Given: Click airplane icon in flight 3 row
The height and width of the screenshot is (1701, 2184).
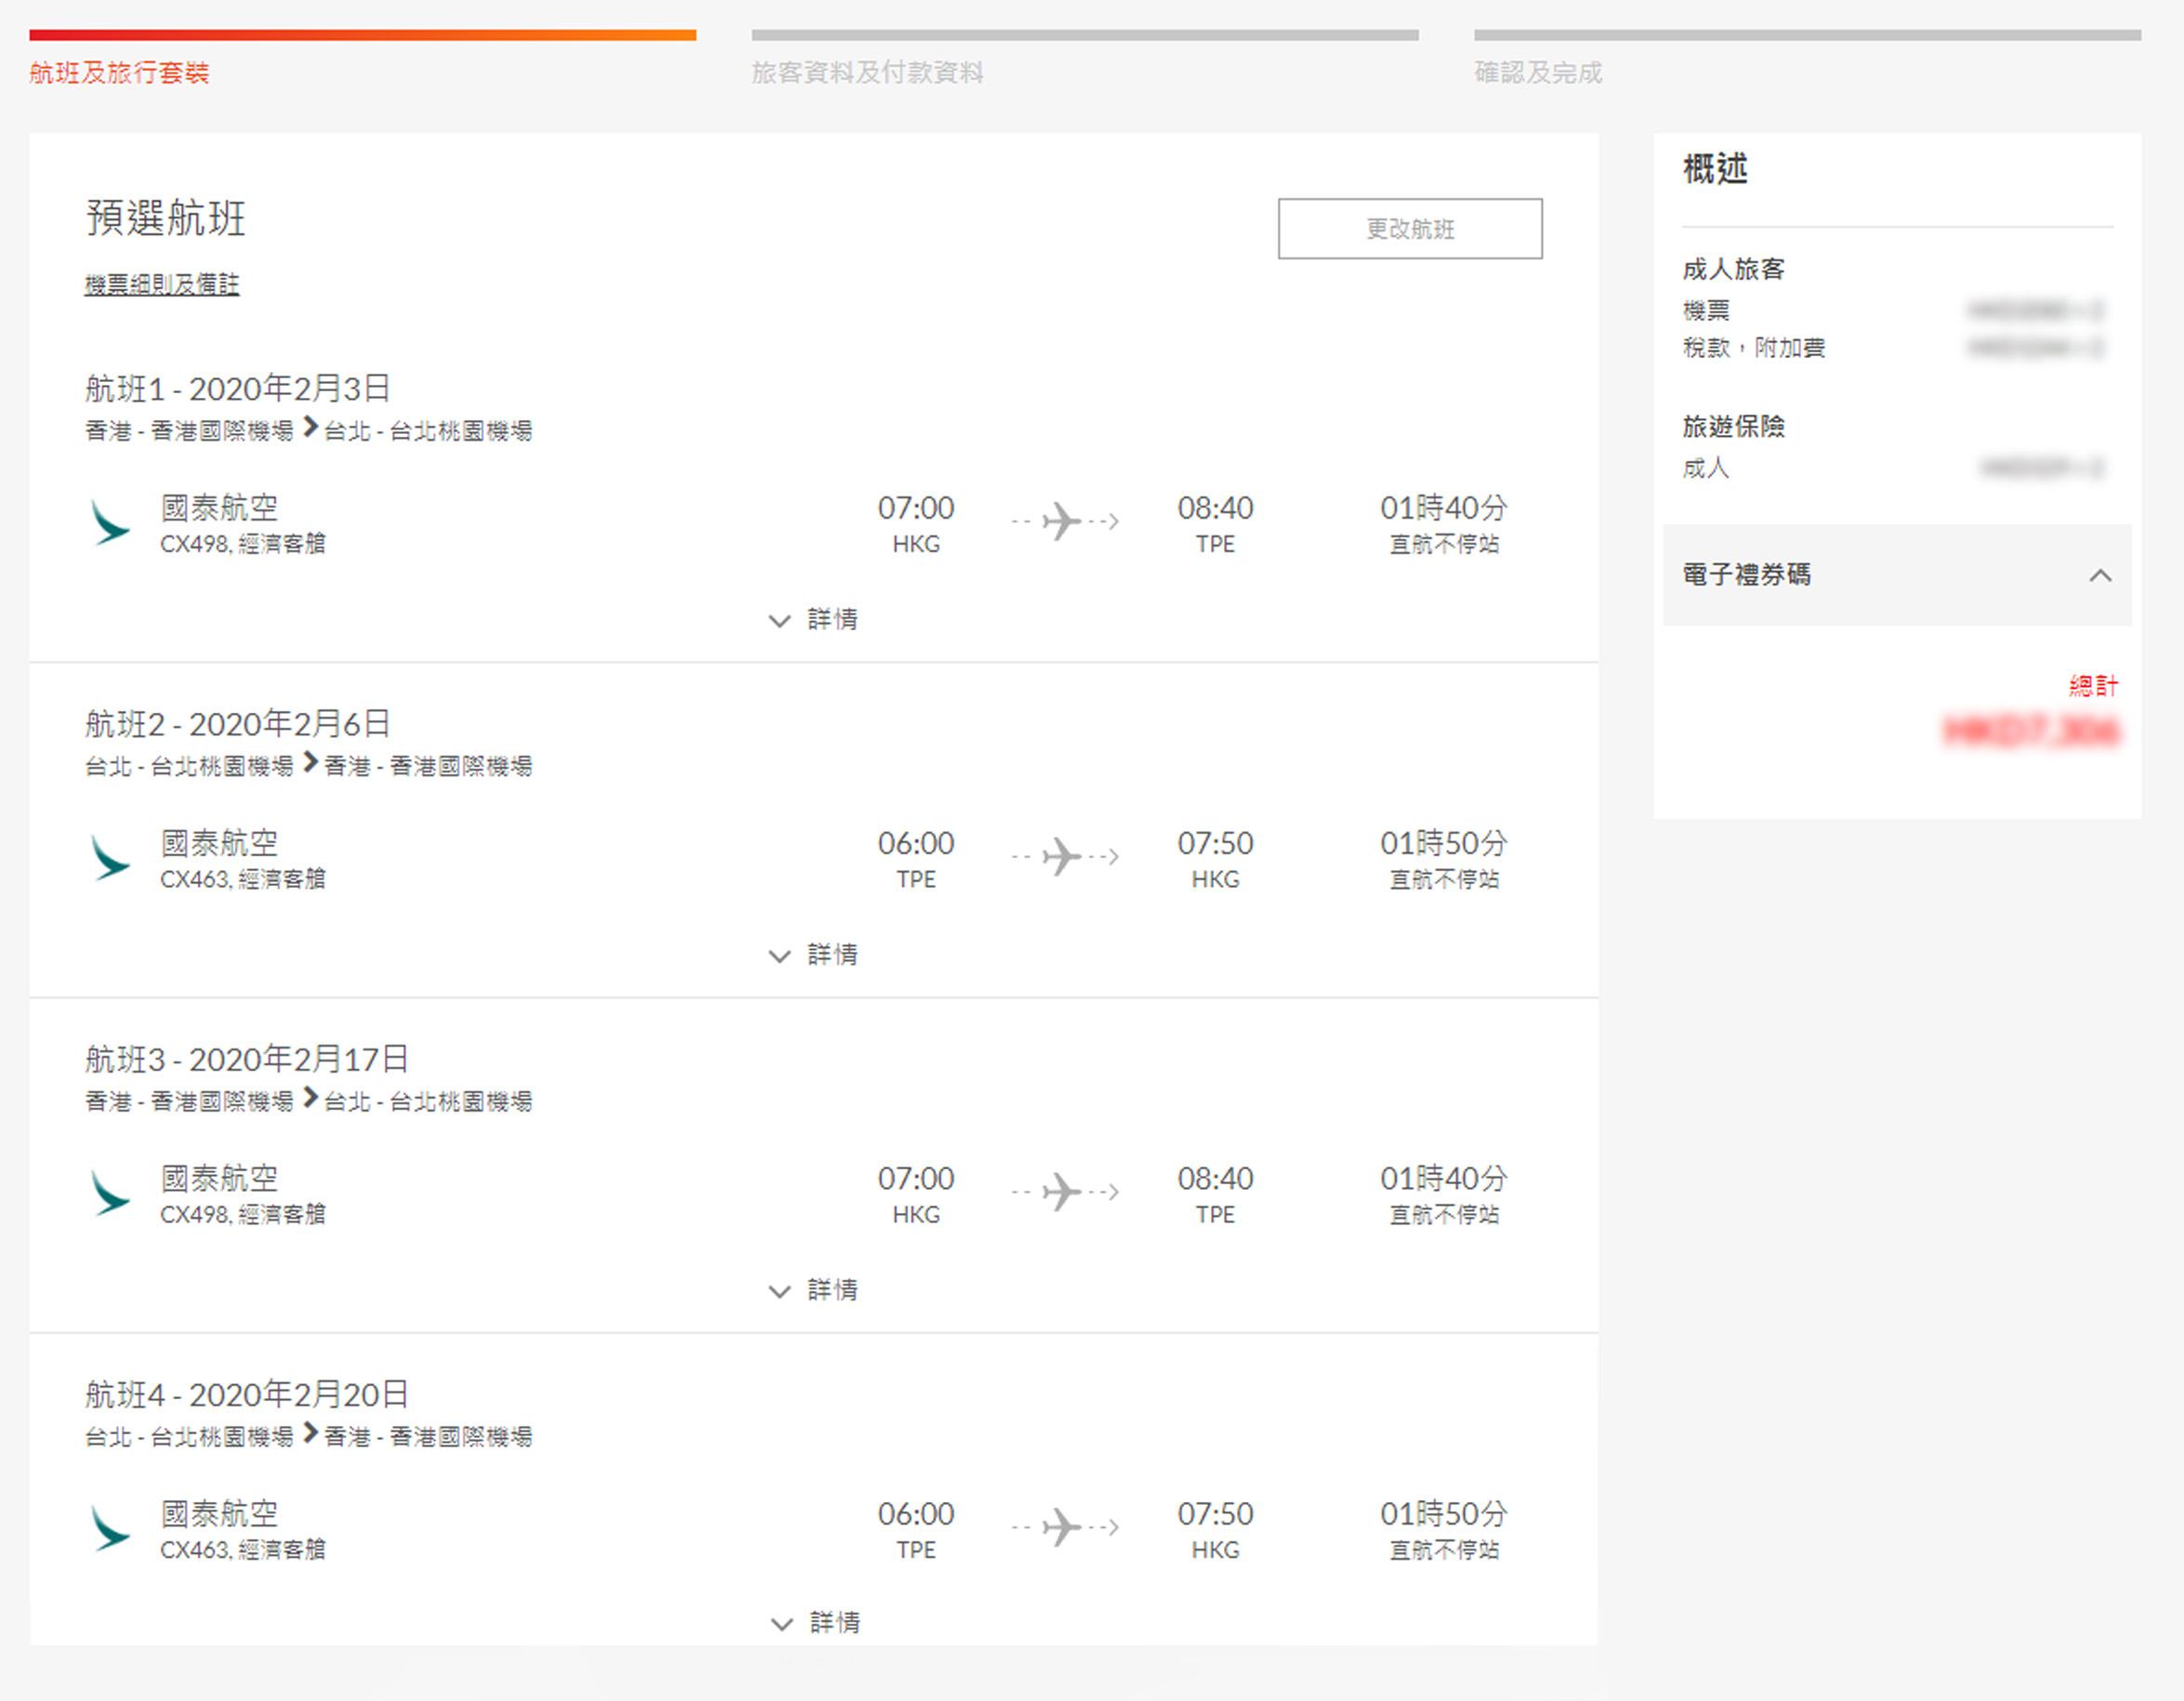Looking at the screenshot, I should (x=1063, y=1192).
